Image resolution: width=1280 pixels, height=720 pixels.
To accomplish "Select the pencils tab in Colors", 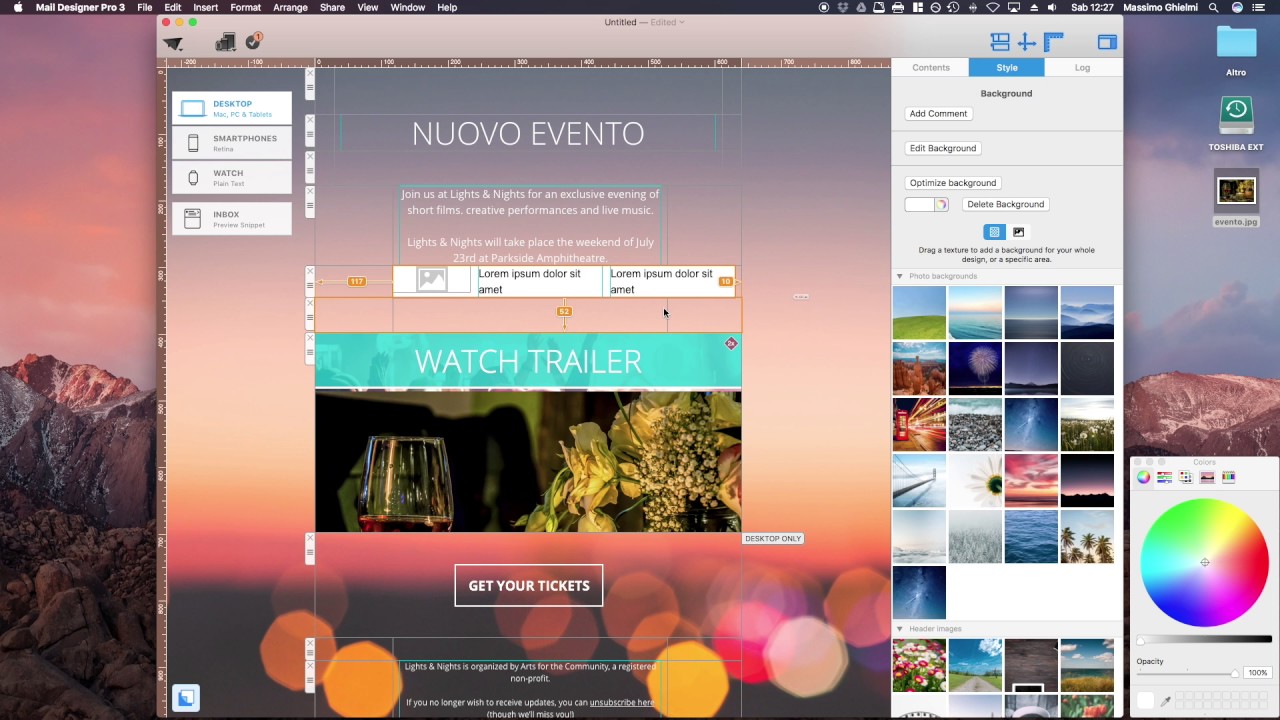I will 1228,477.
